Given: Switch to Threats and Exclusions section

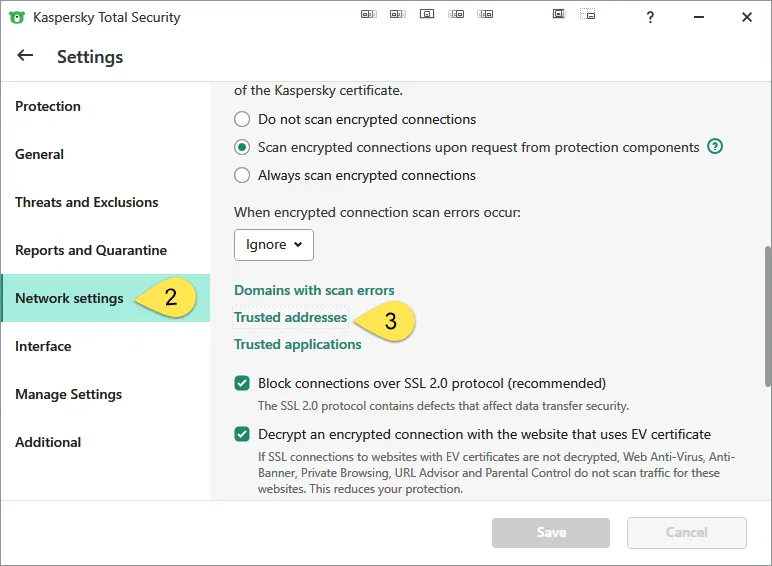Looking at the screenshot, I should pyautogui.click(x=86, y=202).
